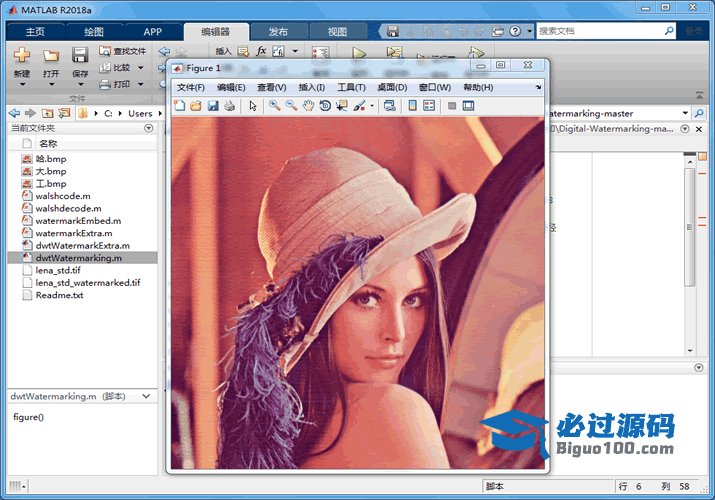
Task: Open the 桌面(D) menu in Figure 1
Action: [392, 87]
